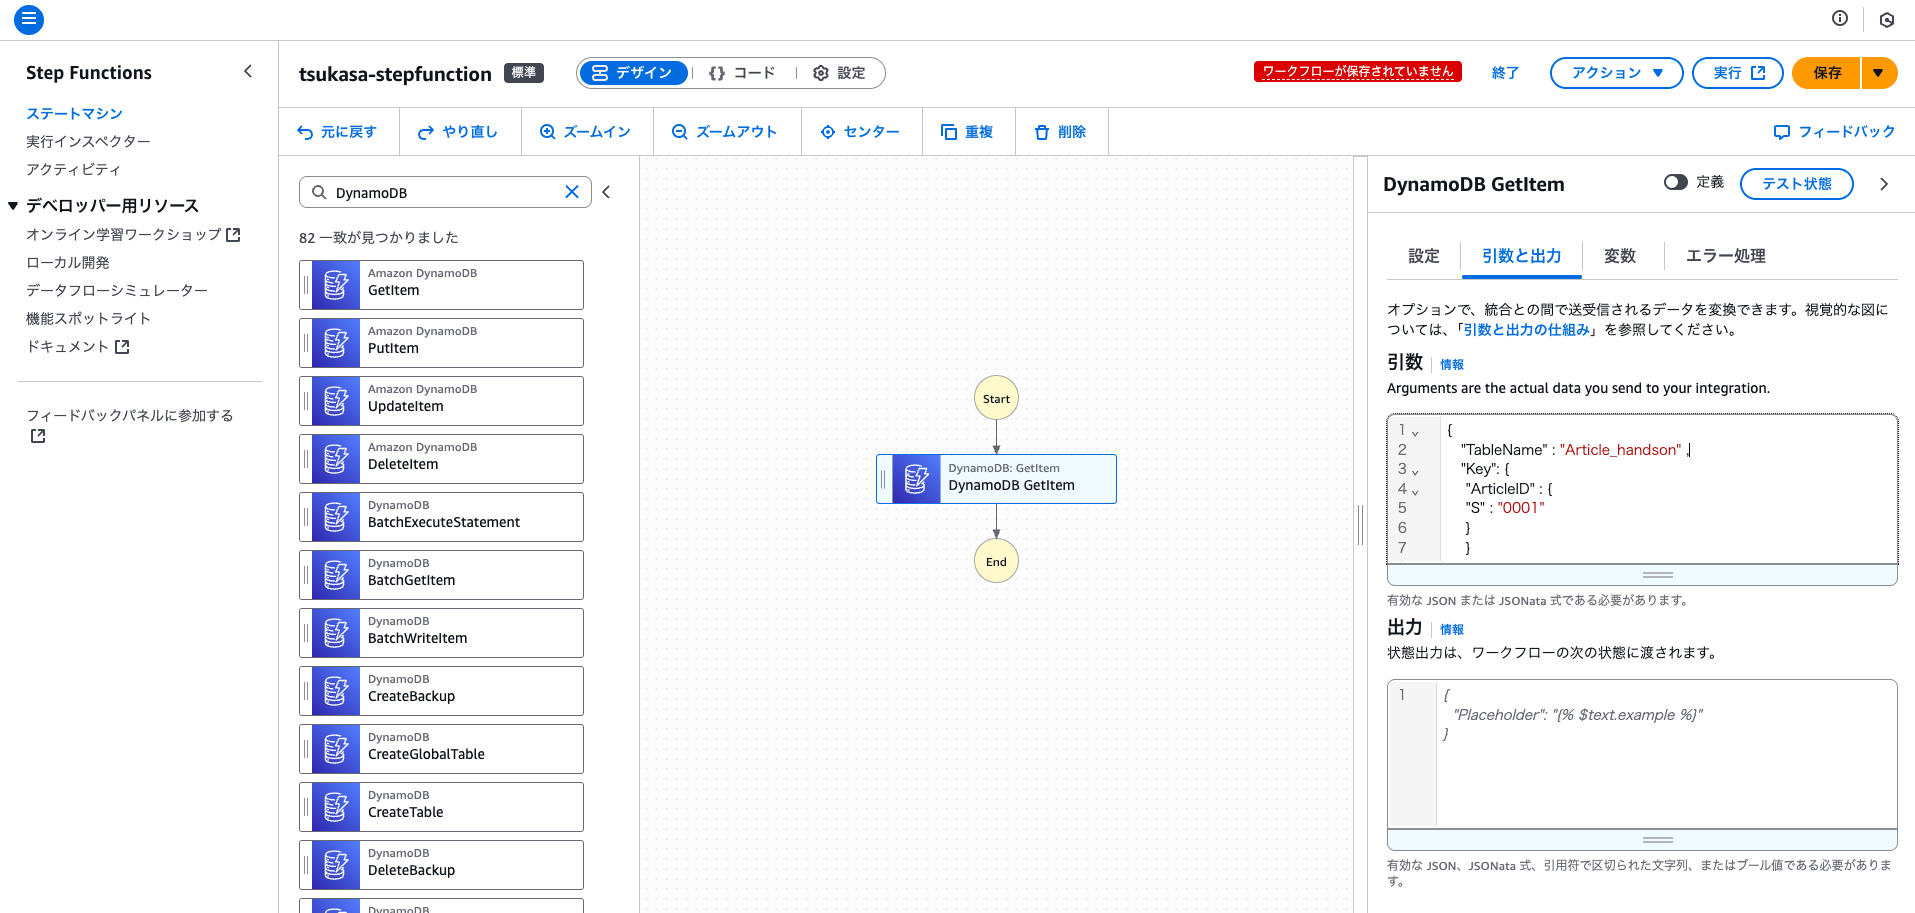Click センター to center the canvas
The width and height of the screenshot is (1915, 913).
coord(860,132)
